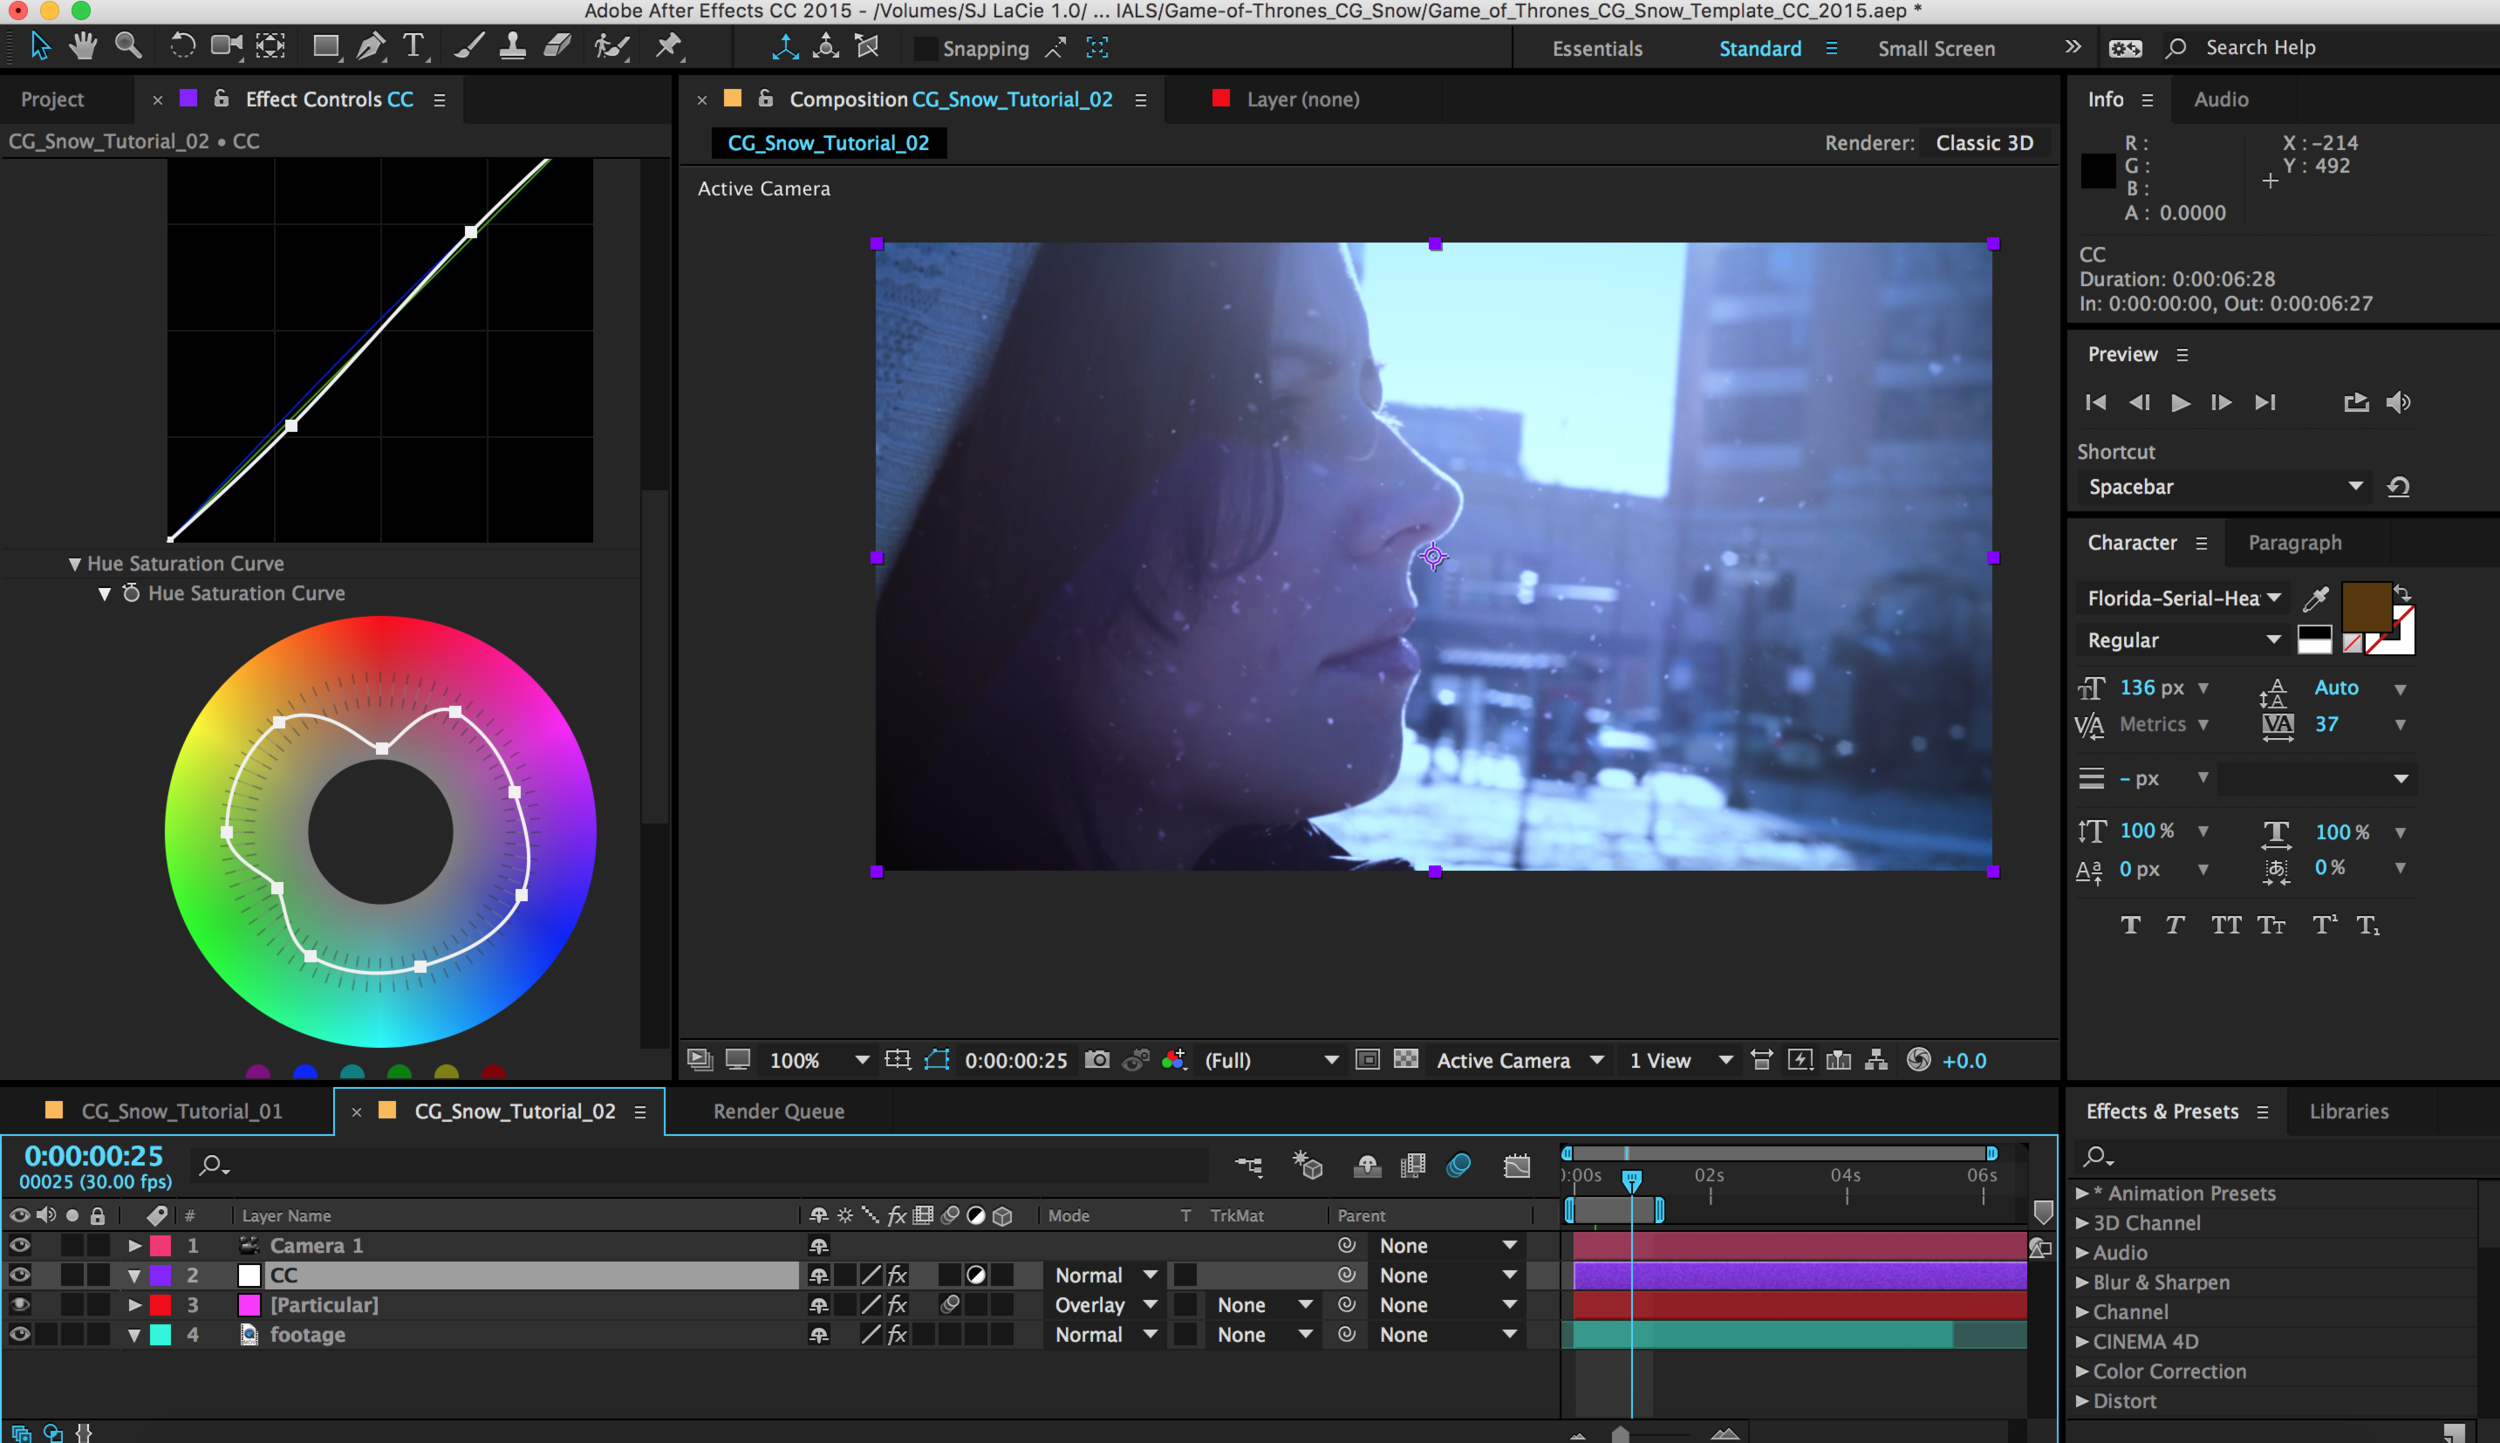Switch to the Small Screen workspace

tap(1935, 48)
